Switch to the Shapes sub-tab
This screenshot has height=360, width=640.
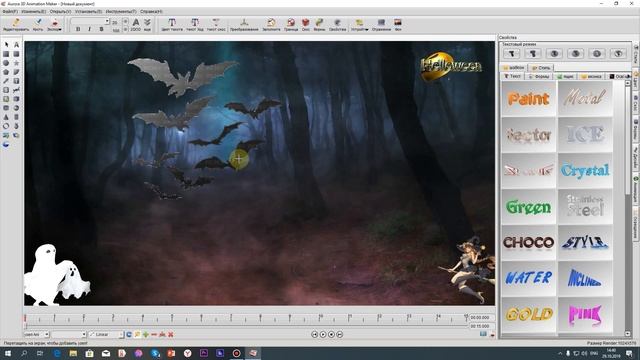[x=539, y=76]
